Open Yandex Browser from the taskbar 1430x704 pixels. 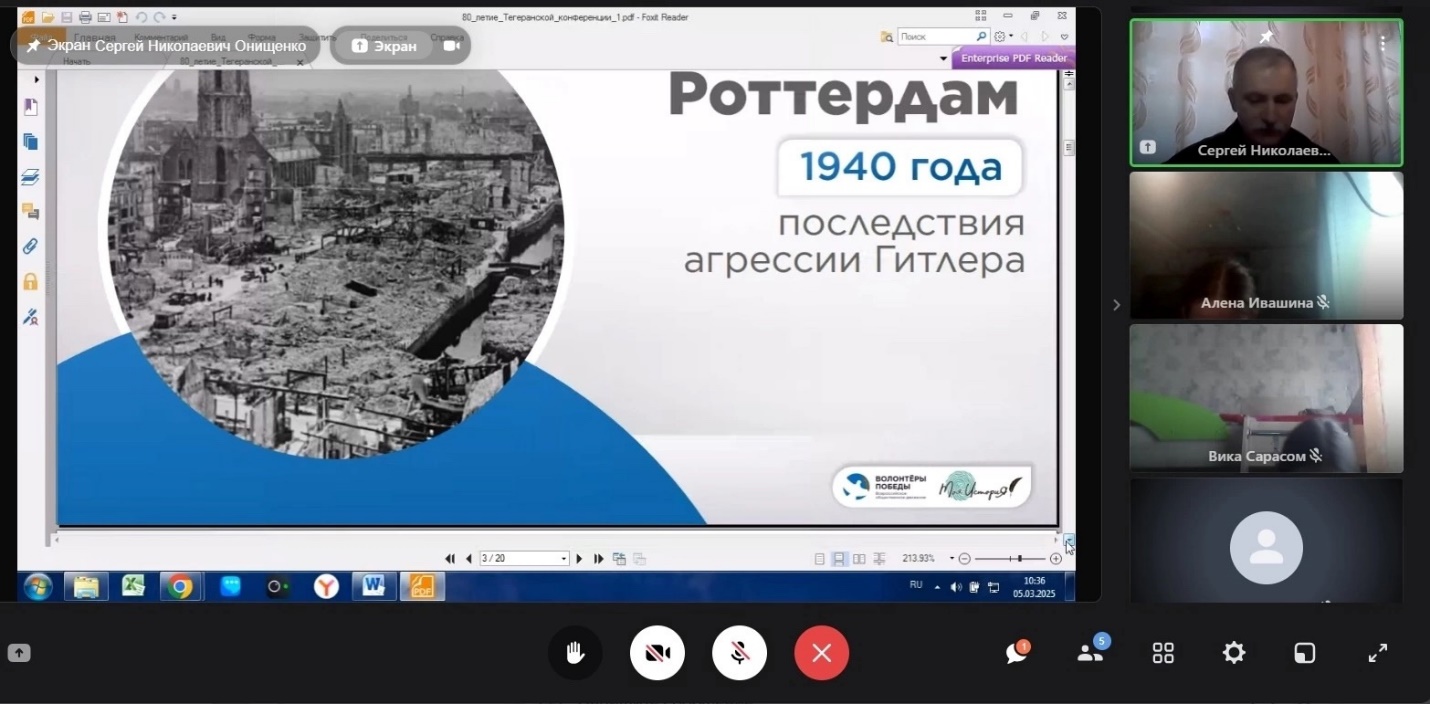click(326, 586)
